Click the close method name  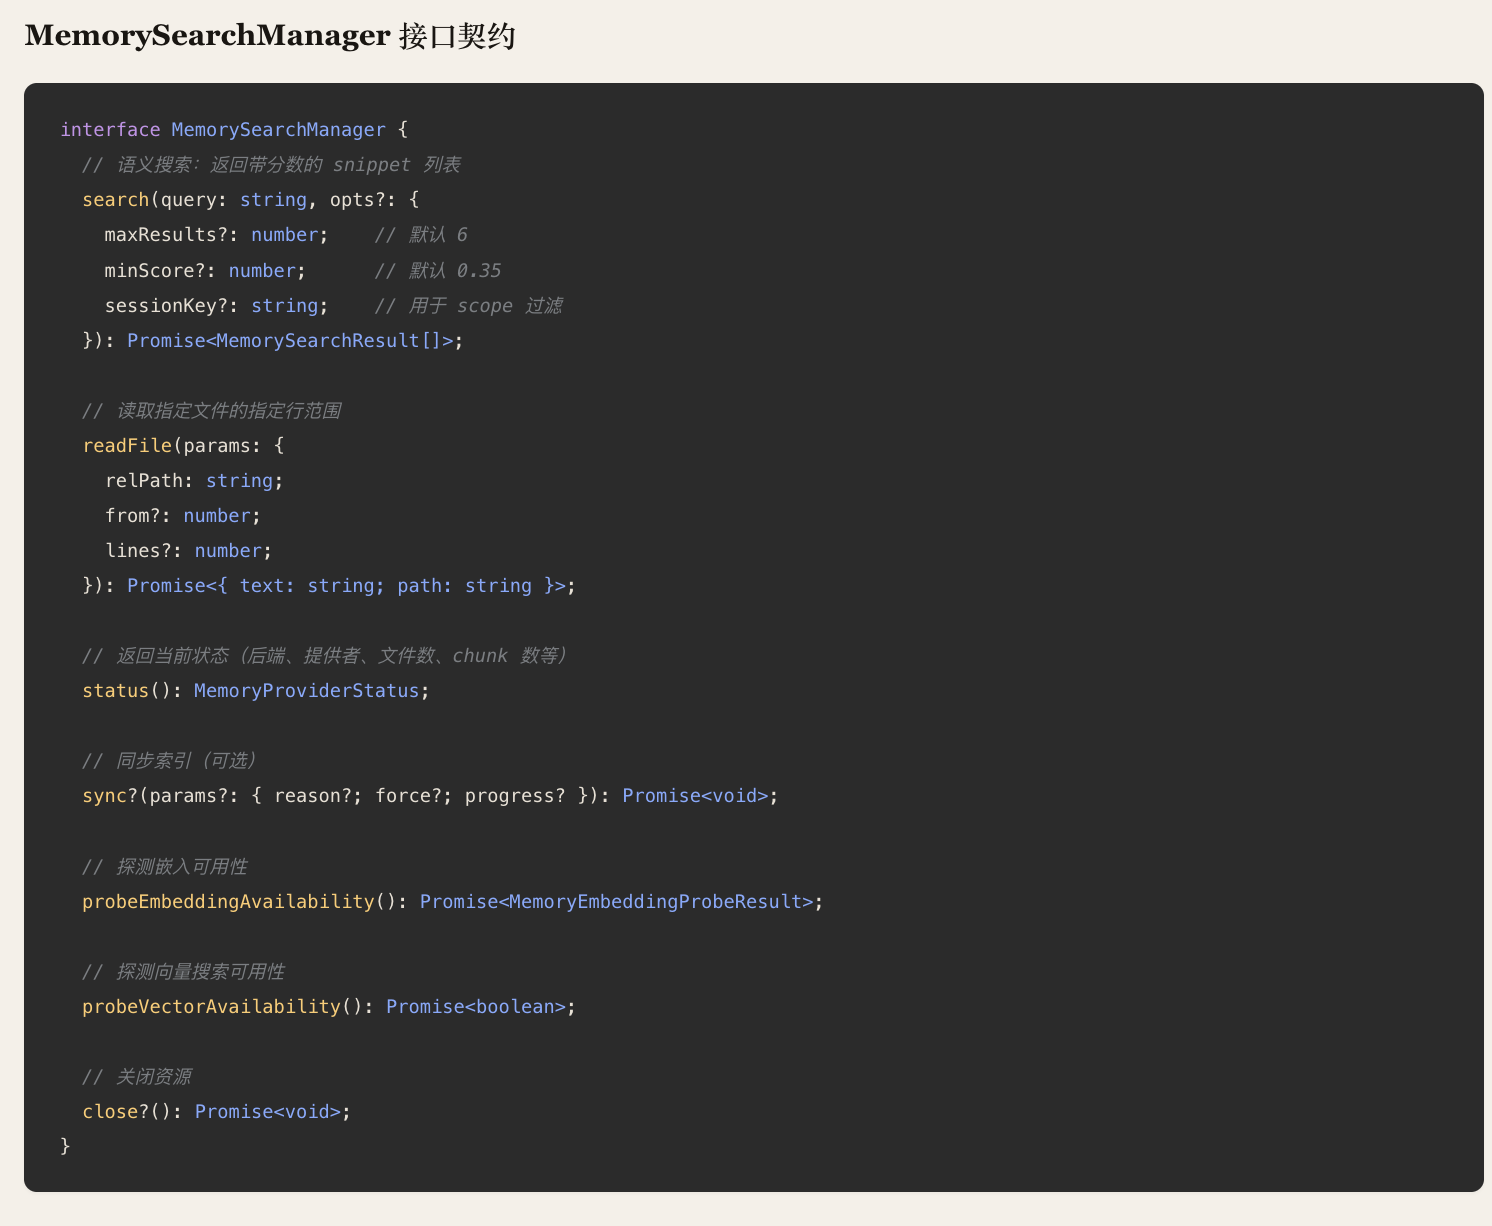point(110,1112)
